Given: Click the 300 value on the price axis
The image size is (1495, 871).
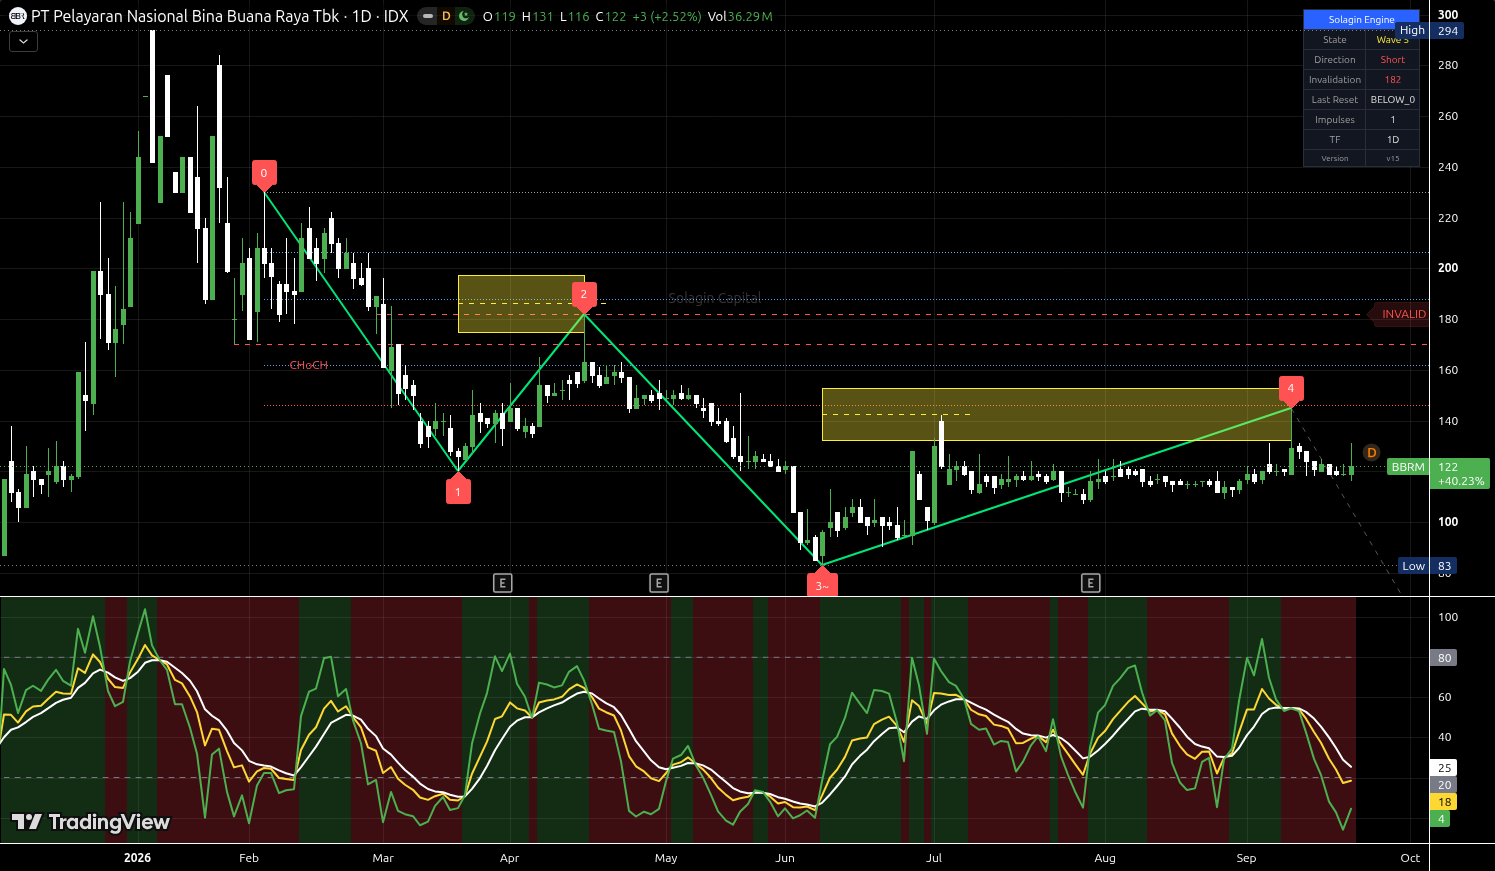Looking at the screenshot, I should point(1448,14).
